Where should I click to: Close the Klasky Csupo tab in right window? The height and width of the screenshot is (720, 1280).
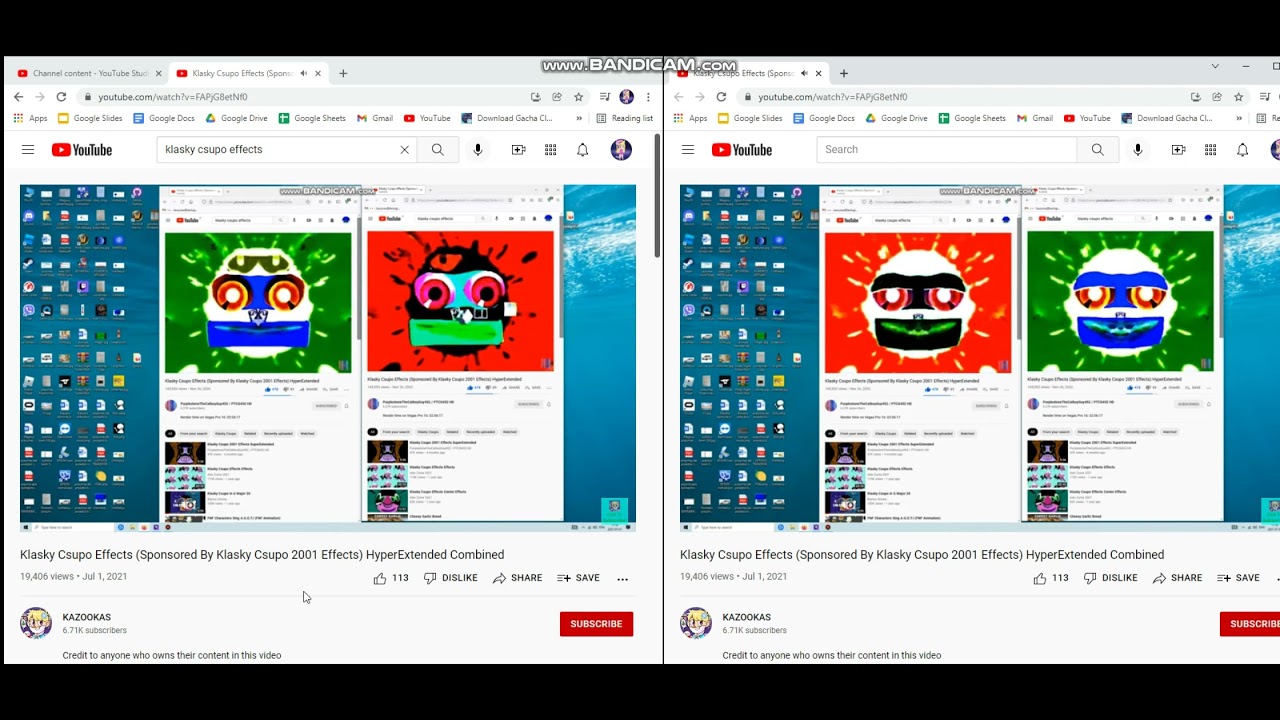tap(819, 73)
